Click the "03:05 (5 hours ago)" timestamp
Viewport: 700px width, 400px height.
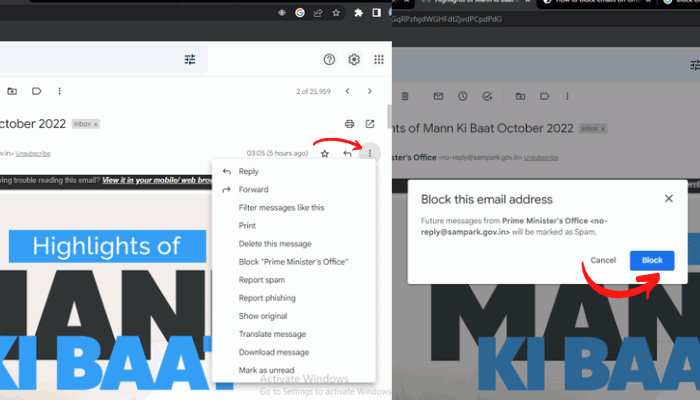point(277,154)
